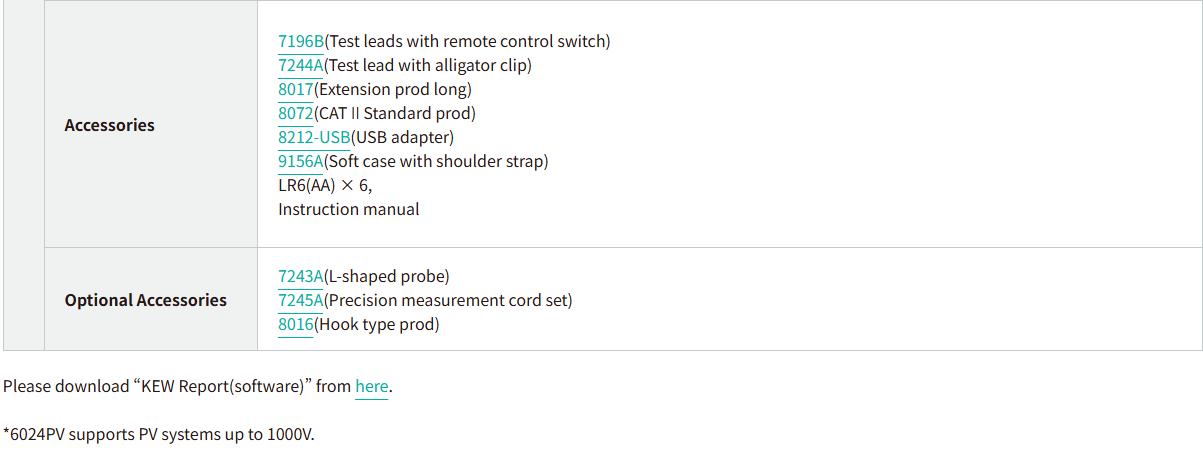Click the Accessories row header cell
Viewport: 1203px width, 464px height.
pos(109,125)
